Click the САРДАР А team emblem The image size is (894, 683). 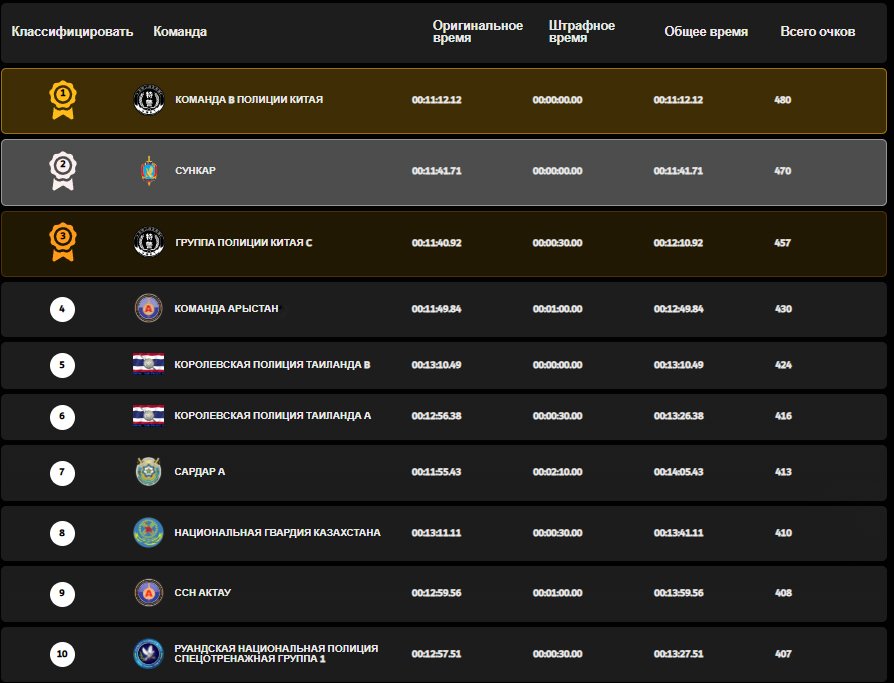pyautogui.click(x=148, y=471)
